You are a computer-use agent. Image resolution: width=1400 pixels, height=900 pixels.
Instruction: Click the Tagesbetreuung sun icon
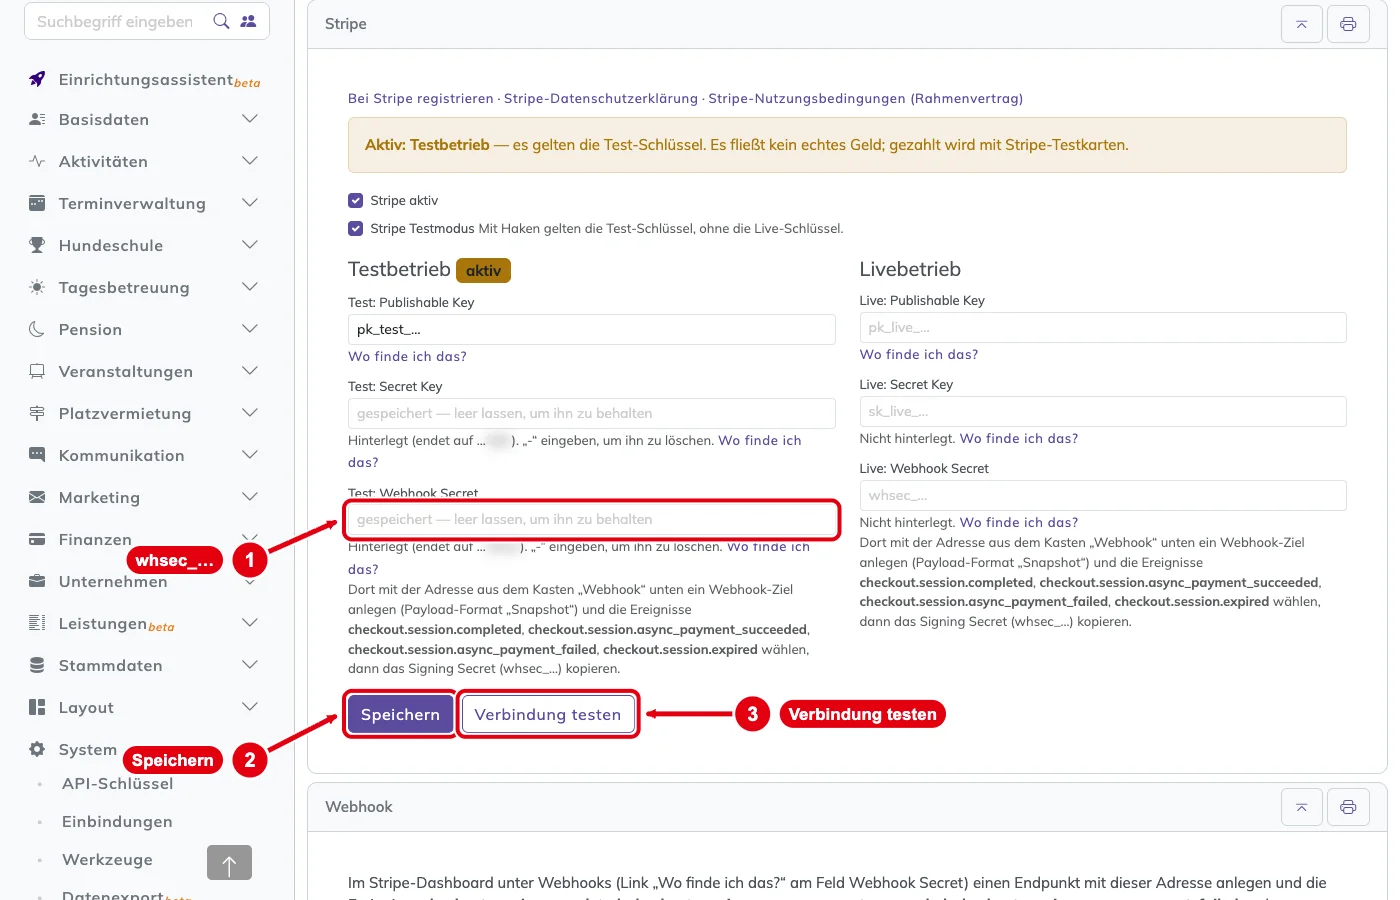coord(37,287)
